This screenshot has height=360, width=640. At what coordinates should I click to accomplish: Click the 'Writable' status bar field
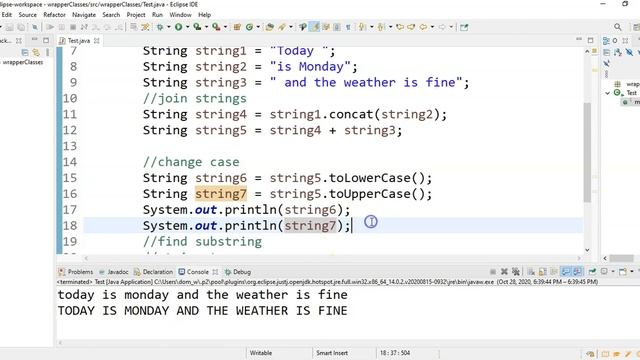click(261, 353)
